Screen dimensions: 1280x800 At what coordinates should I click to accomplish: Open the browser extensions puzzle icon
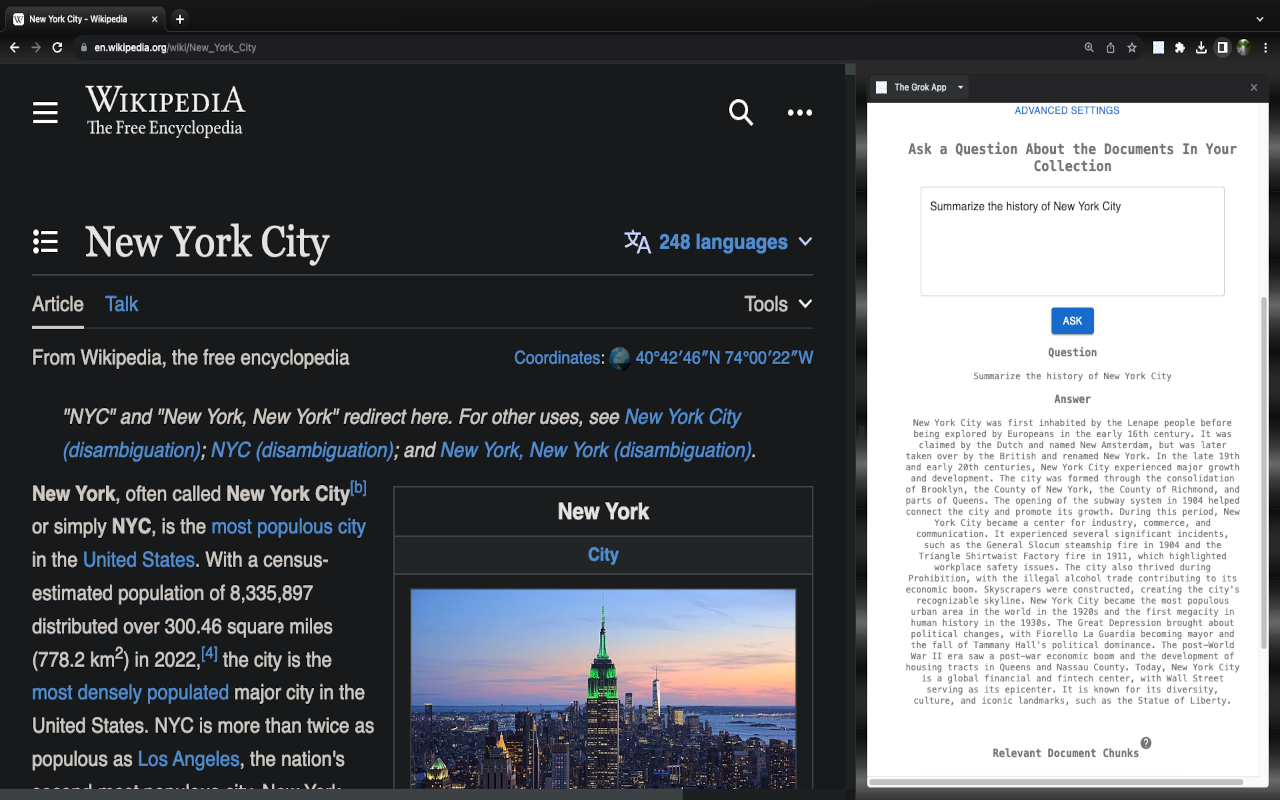pos(1179,47)
